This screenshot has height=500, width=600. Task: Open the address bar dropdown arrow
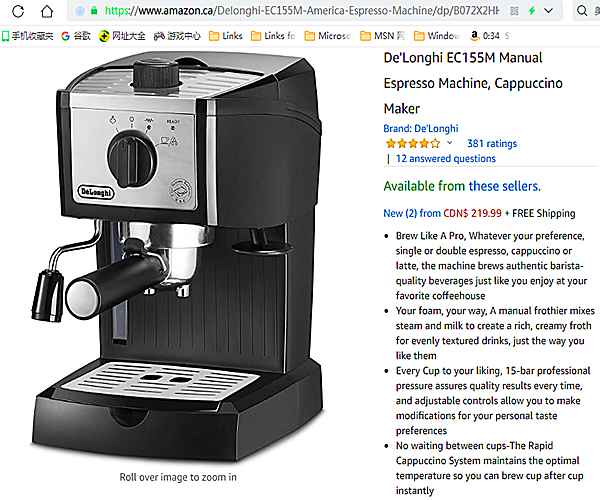(548, 11)
